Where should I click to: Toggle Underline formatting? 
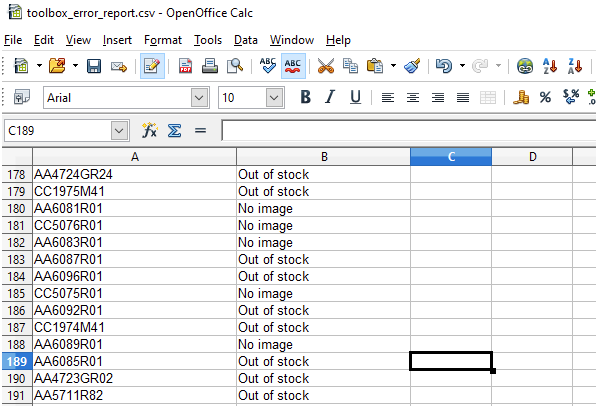(355, 97)
